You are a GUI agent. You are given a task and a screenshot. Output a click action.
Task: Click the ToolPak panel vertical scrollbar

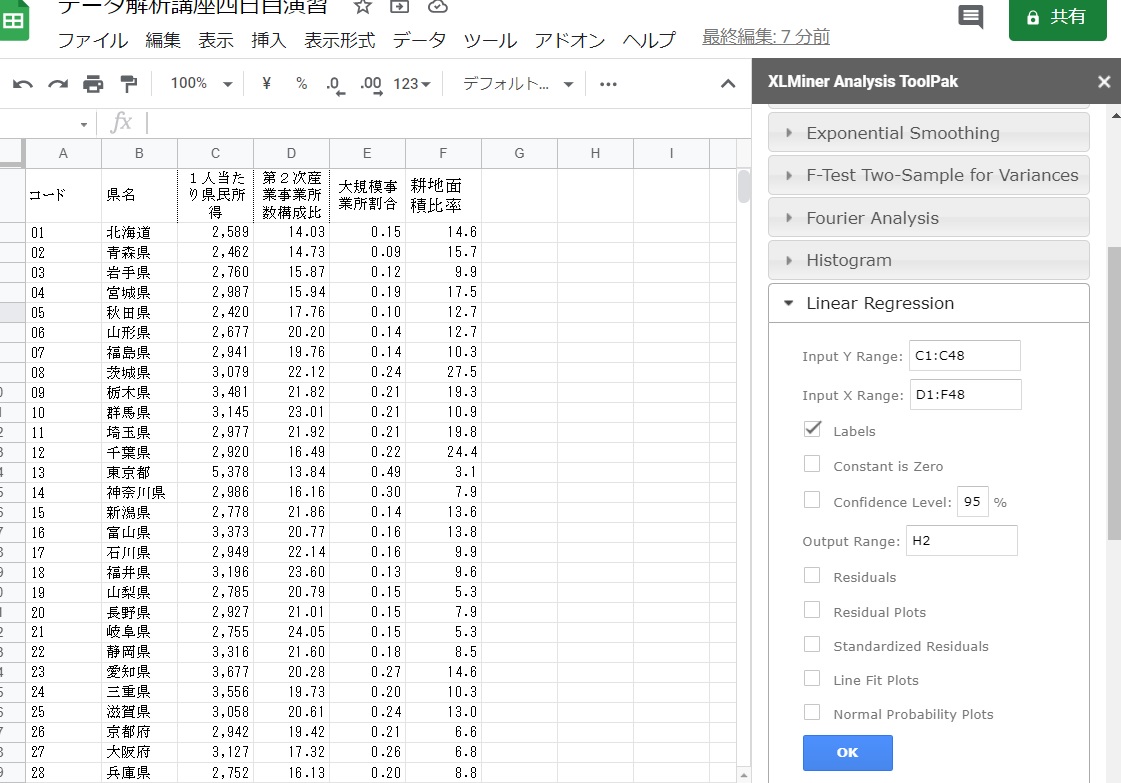click(x=1115, y=393)
